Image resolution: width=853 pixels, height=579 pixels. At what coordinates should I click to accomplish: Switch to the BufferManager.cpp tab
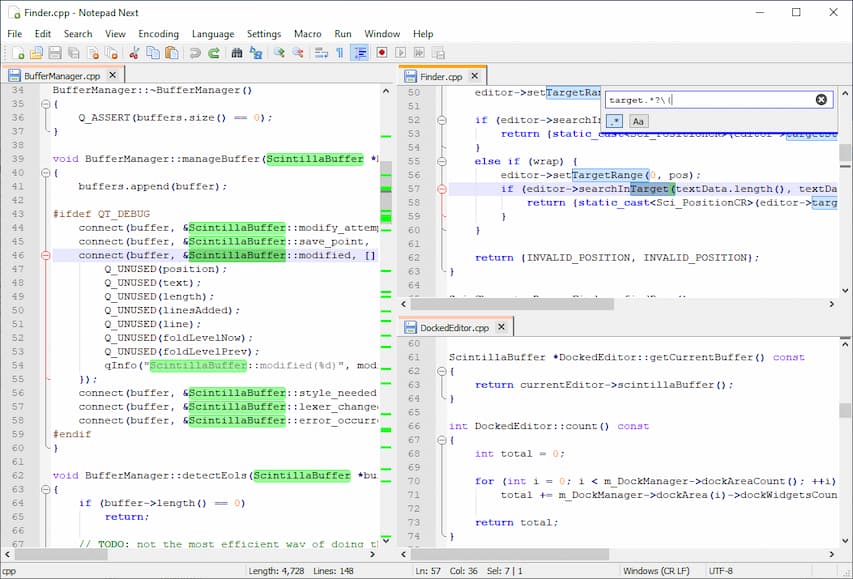point(63,76)
